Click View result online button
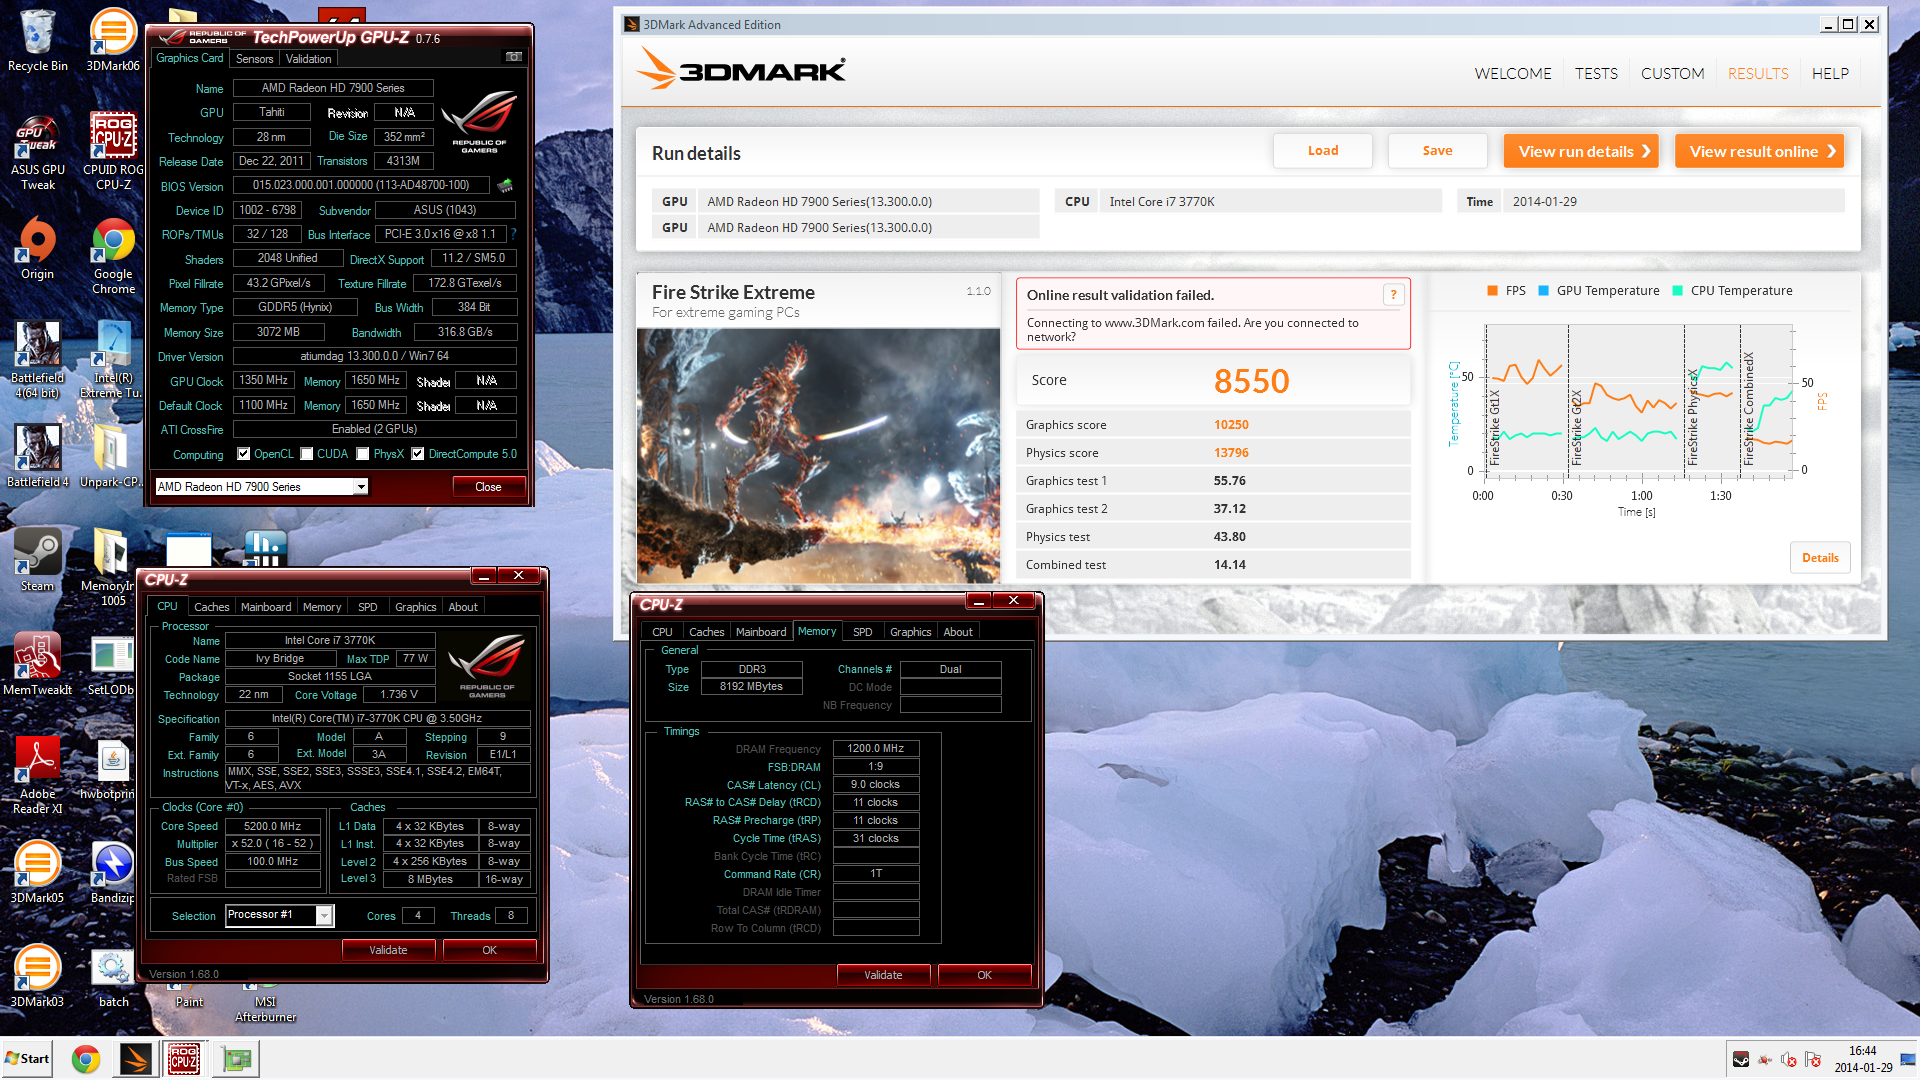The height and width of the screenshot is (1080, 1920). (x=1759, y=151)
